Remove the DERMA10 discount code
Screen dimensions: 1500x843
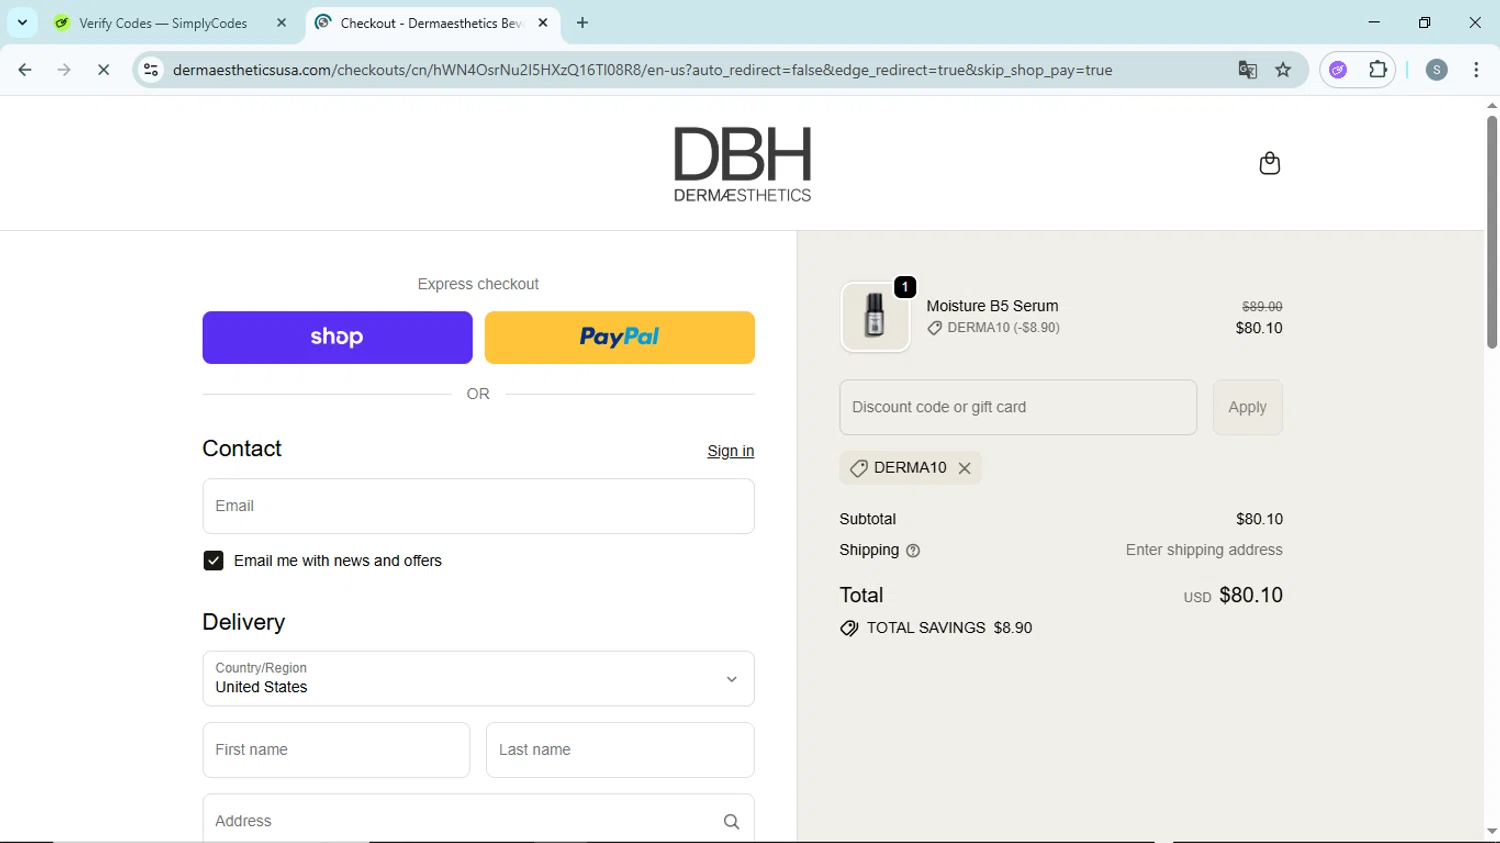pyautogui.click(x=964, y=468)
